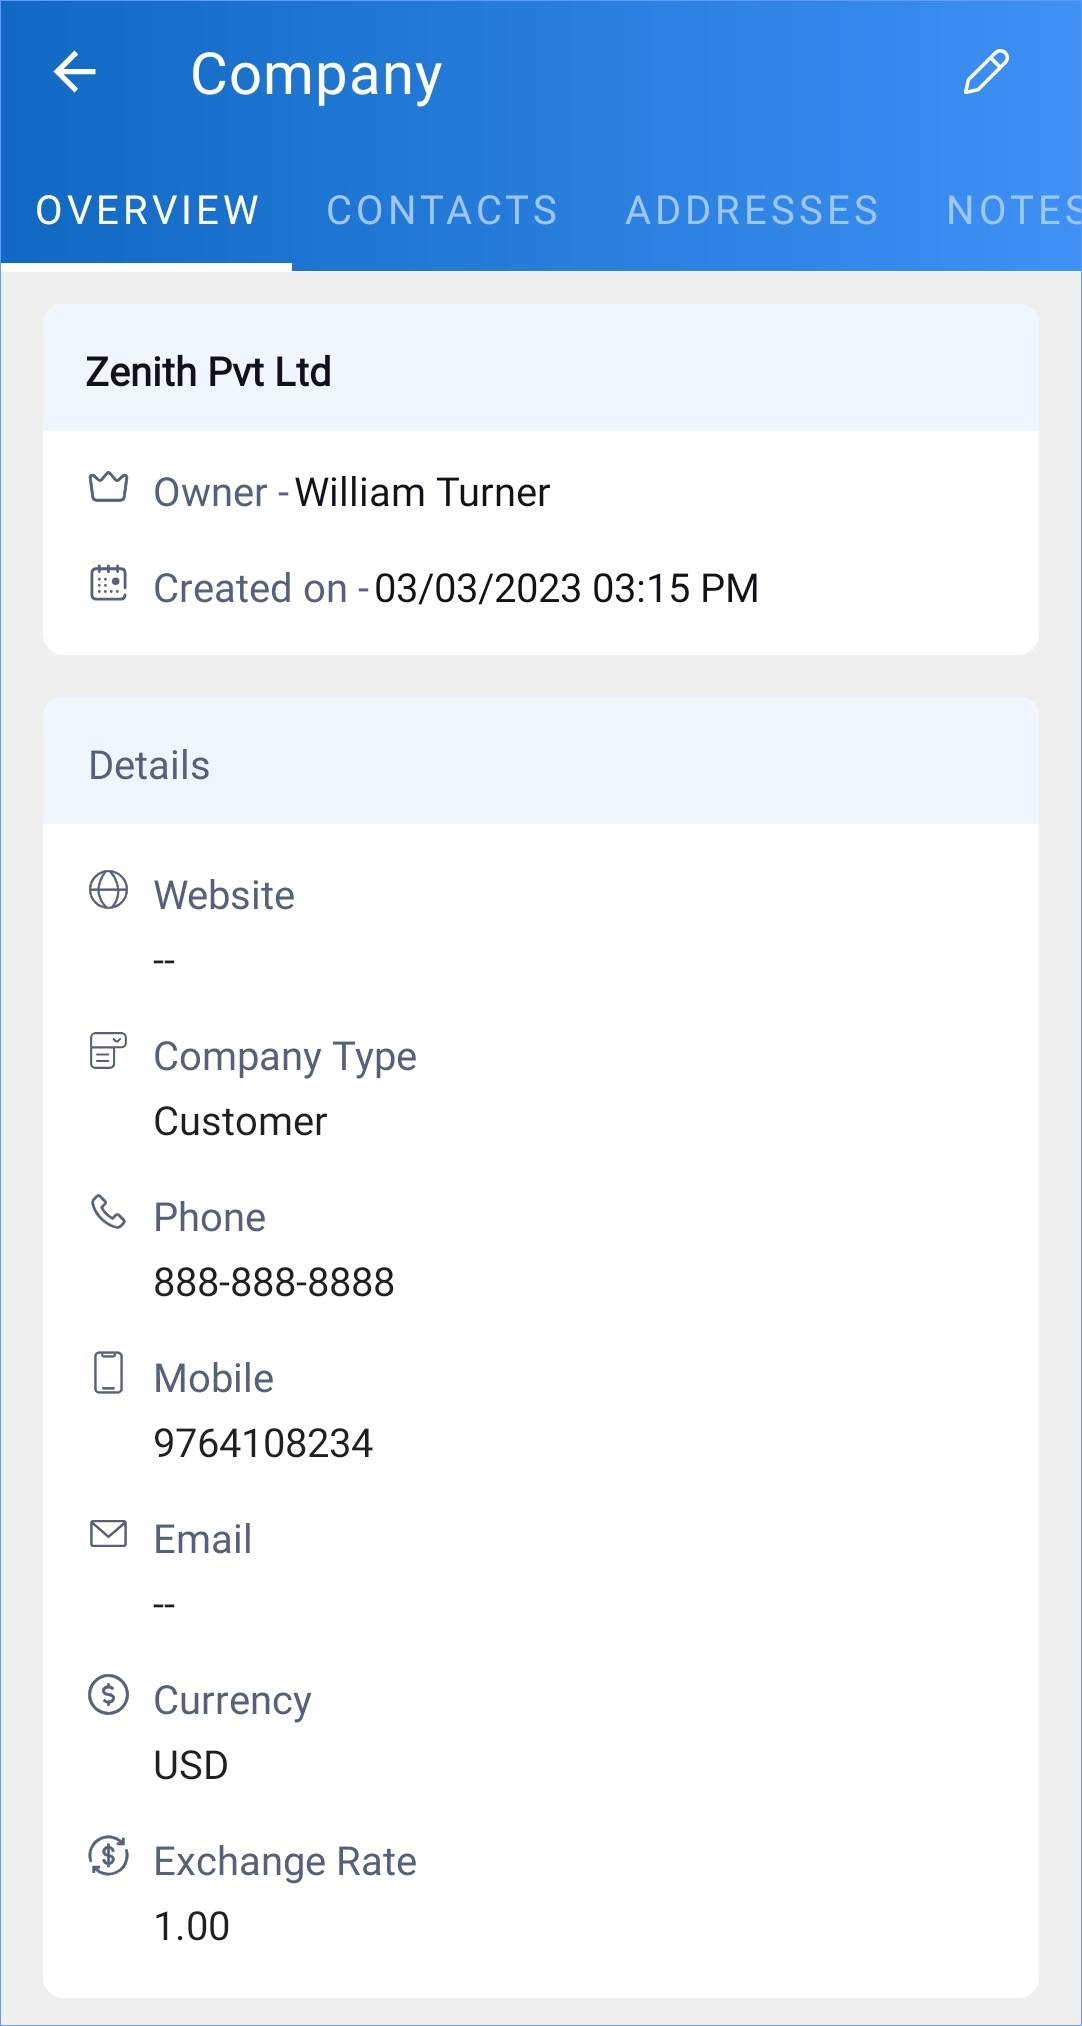
Task: Tap the Details section header
Action: [x=150, y=766]
